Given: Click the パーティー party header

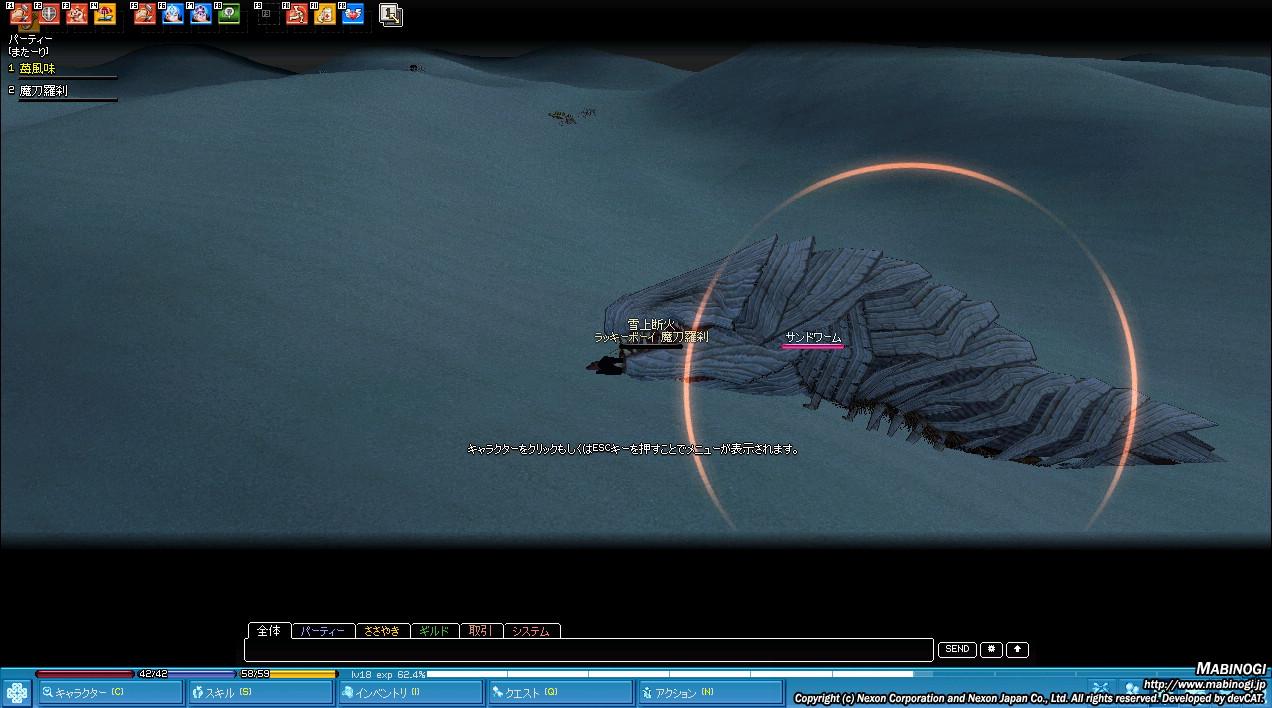Looking at the screenshot, I should pos(30,40).
